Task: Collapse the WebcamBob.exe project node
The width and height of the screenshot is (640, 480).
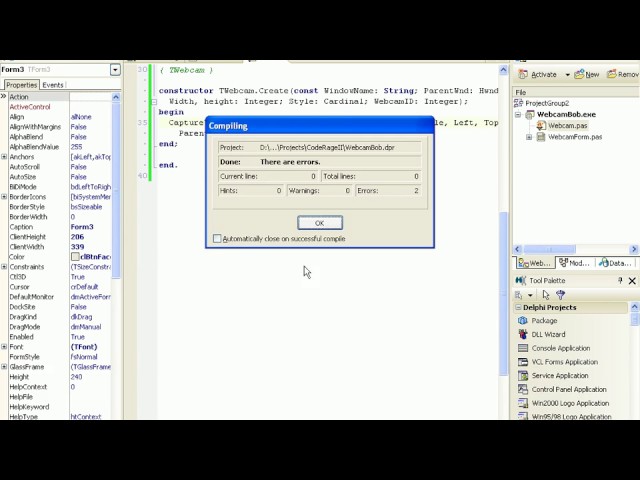Action: click(518, 115)
